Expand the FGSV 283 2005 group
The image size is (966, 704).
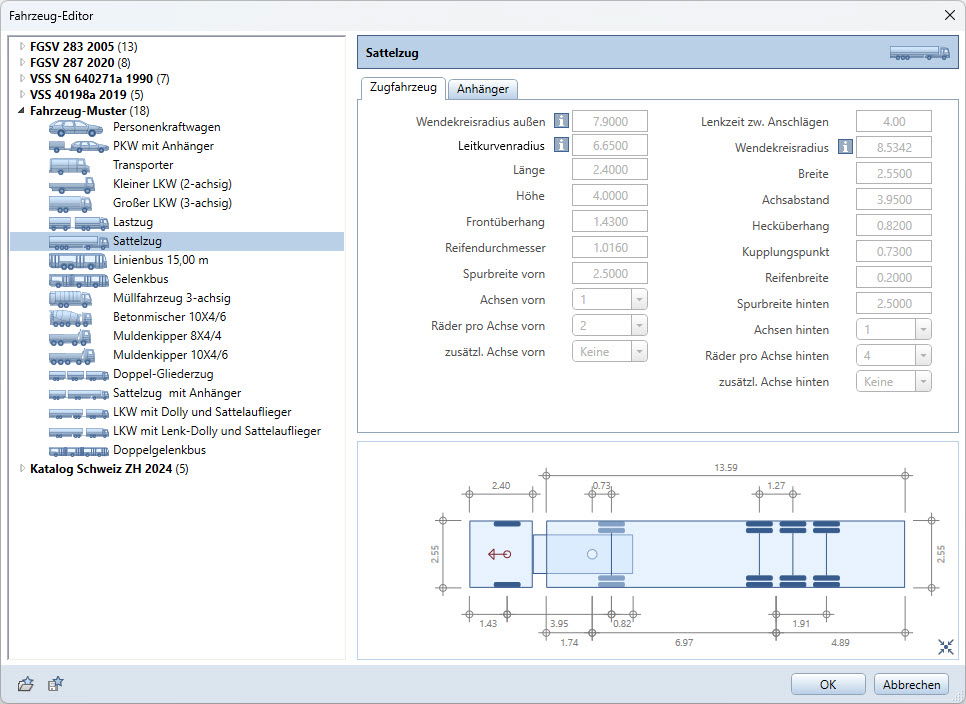click(x=22, y=46)
